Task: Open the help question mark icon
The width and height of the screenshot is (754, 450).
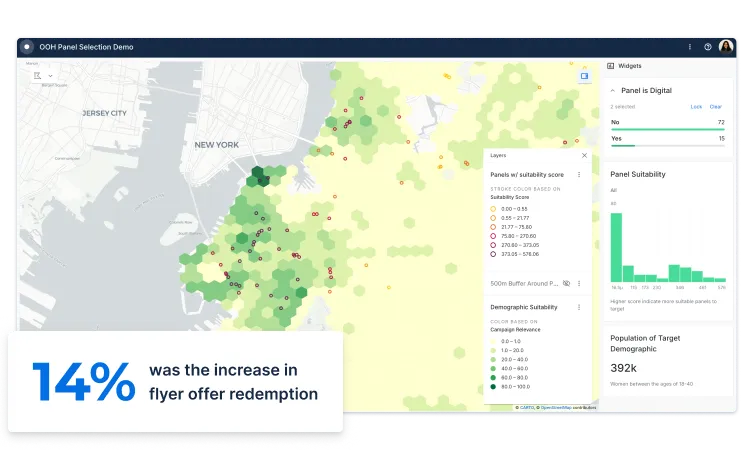Action: pos(708,46)
